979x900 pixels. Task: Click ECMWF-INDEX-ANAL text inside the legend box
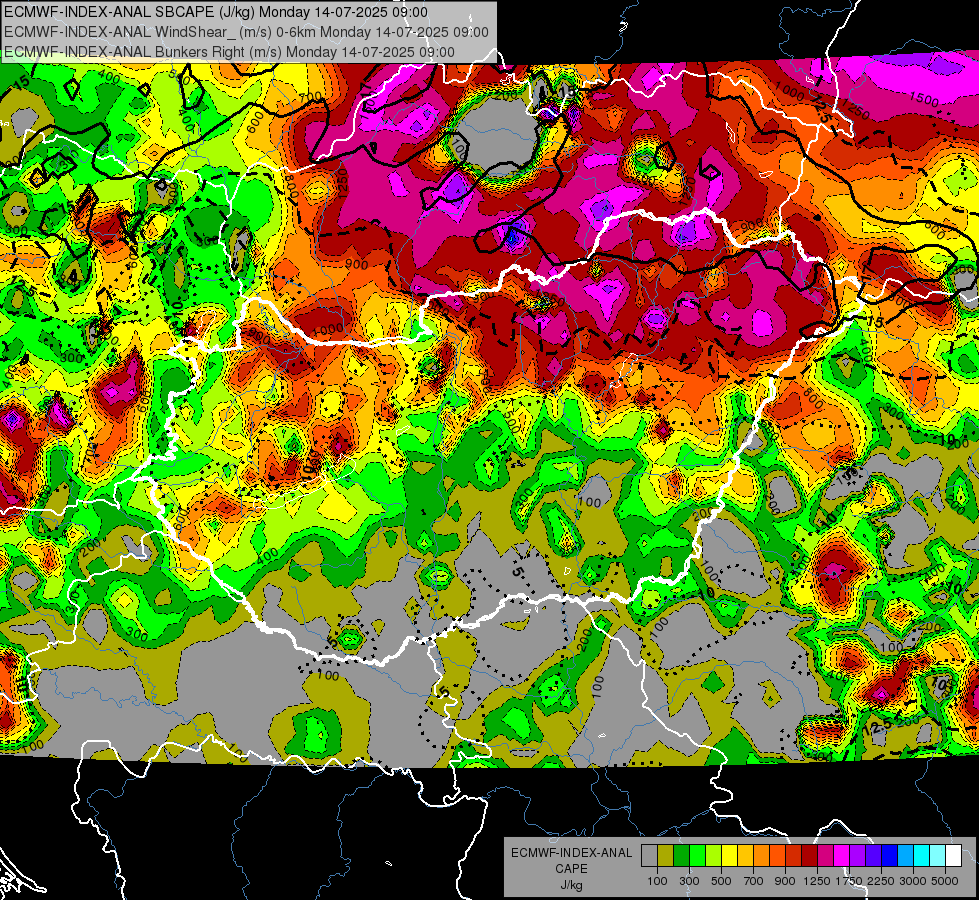(572, 853)
